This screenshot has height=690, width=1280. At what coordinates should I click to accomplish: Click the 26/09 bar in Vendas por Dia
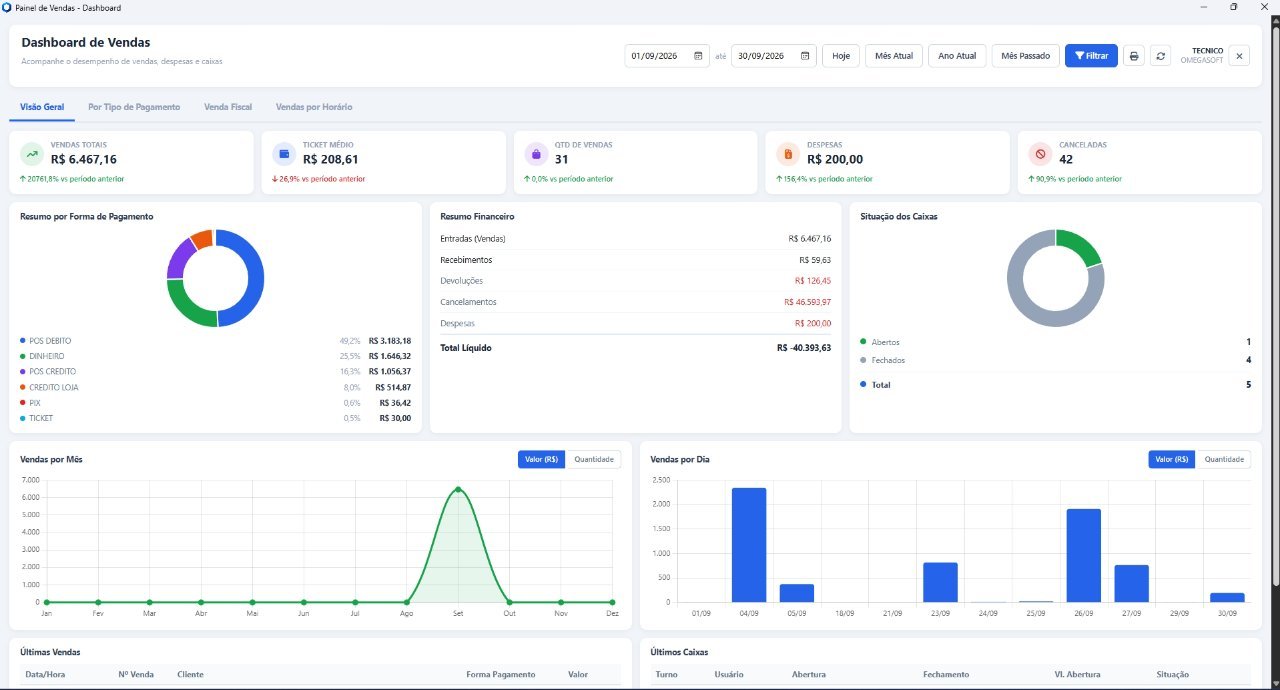click(1084, 556)
